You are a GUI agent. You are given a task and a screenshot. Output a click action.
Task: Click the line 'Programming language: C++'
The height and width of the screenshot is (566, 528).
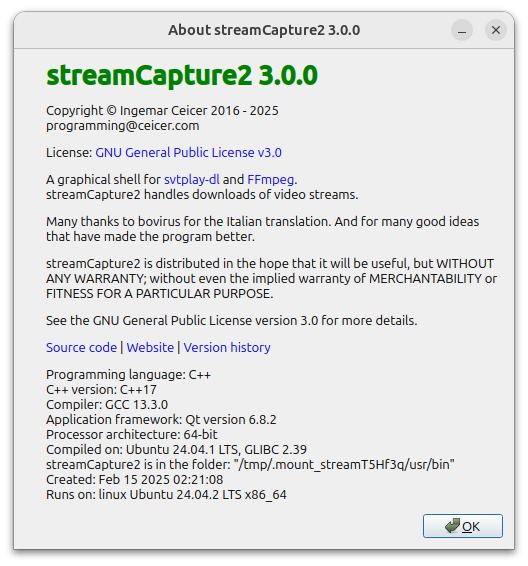[128, 375]
